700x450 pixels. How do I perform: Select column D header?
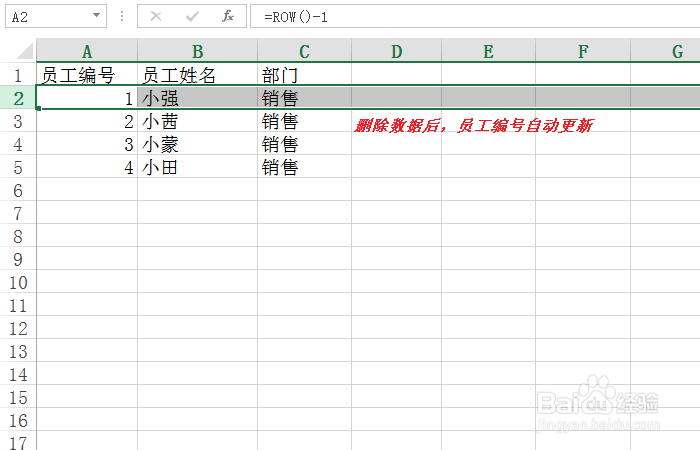(396, 51)
